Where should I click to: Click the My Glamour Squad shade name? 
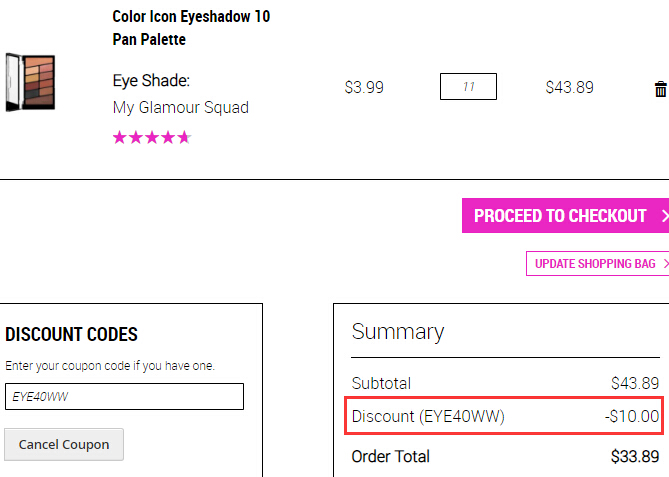[x=180, y=108]
